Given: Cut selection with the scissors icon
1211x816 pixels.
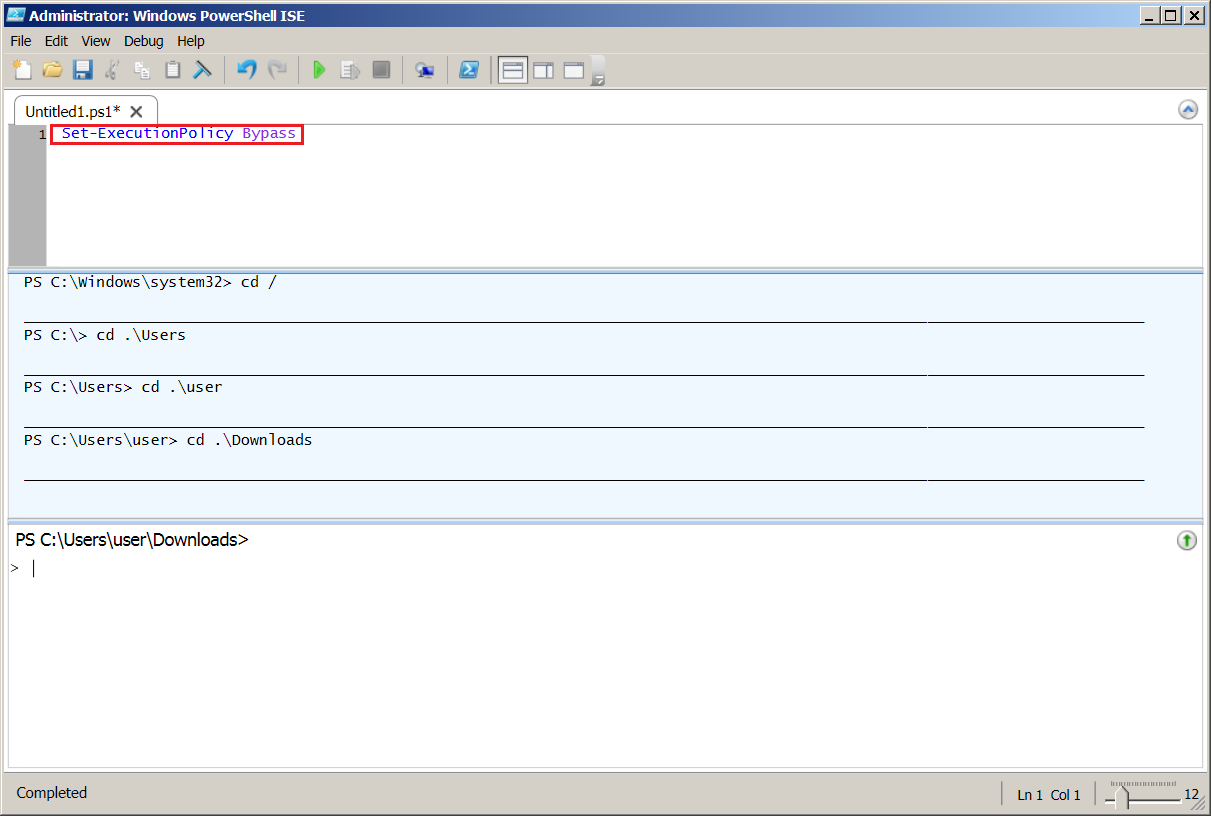Looking at the screenshot, I should 112,69.
